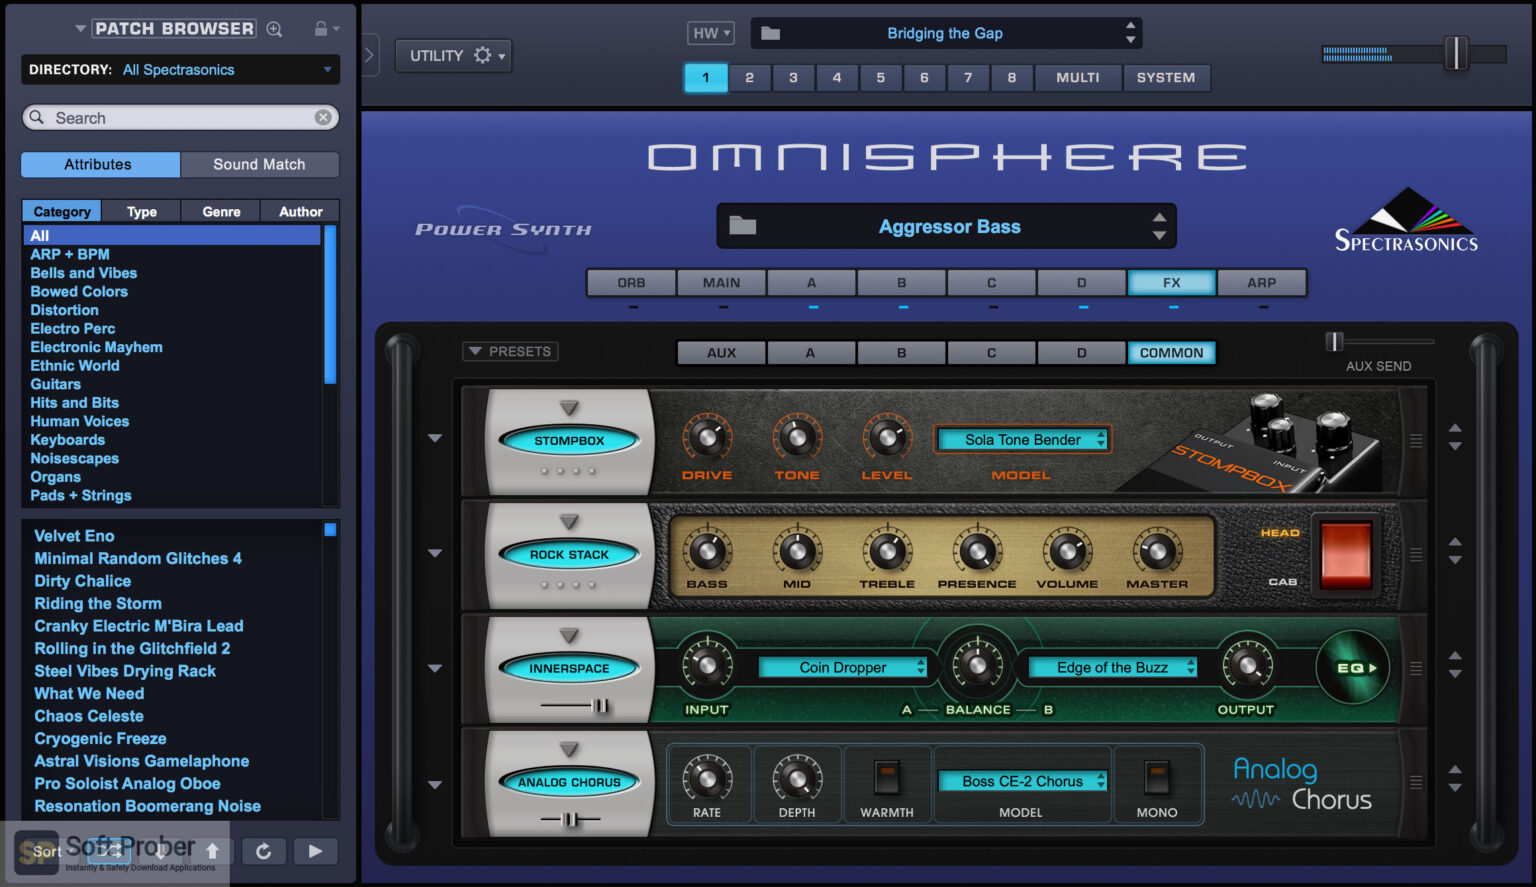The image size is (1536, 887).
Task: Open the HW hardware profile dropdown
Action: pyautogui.click(x=710, y=33)
